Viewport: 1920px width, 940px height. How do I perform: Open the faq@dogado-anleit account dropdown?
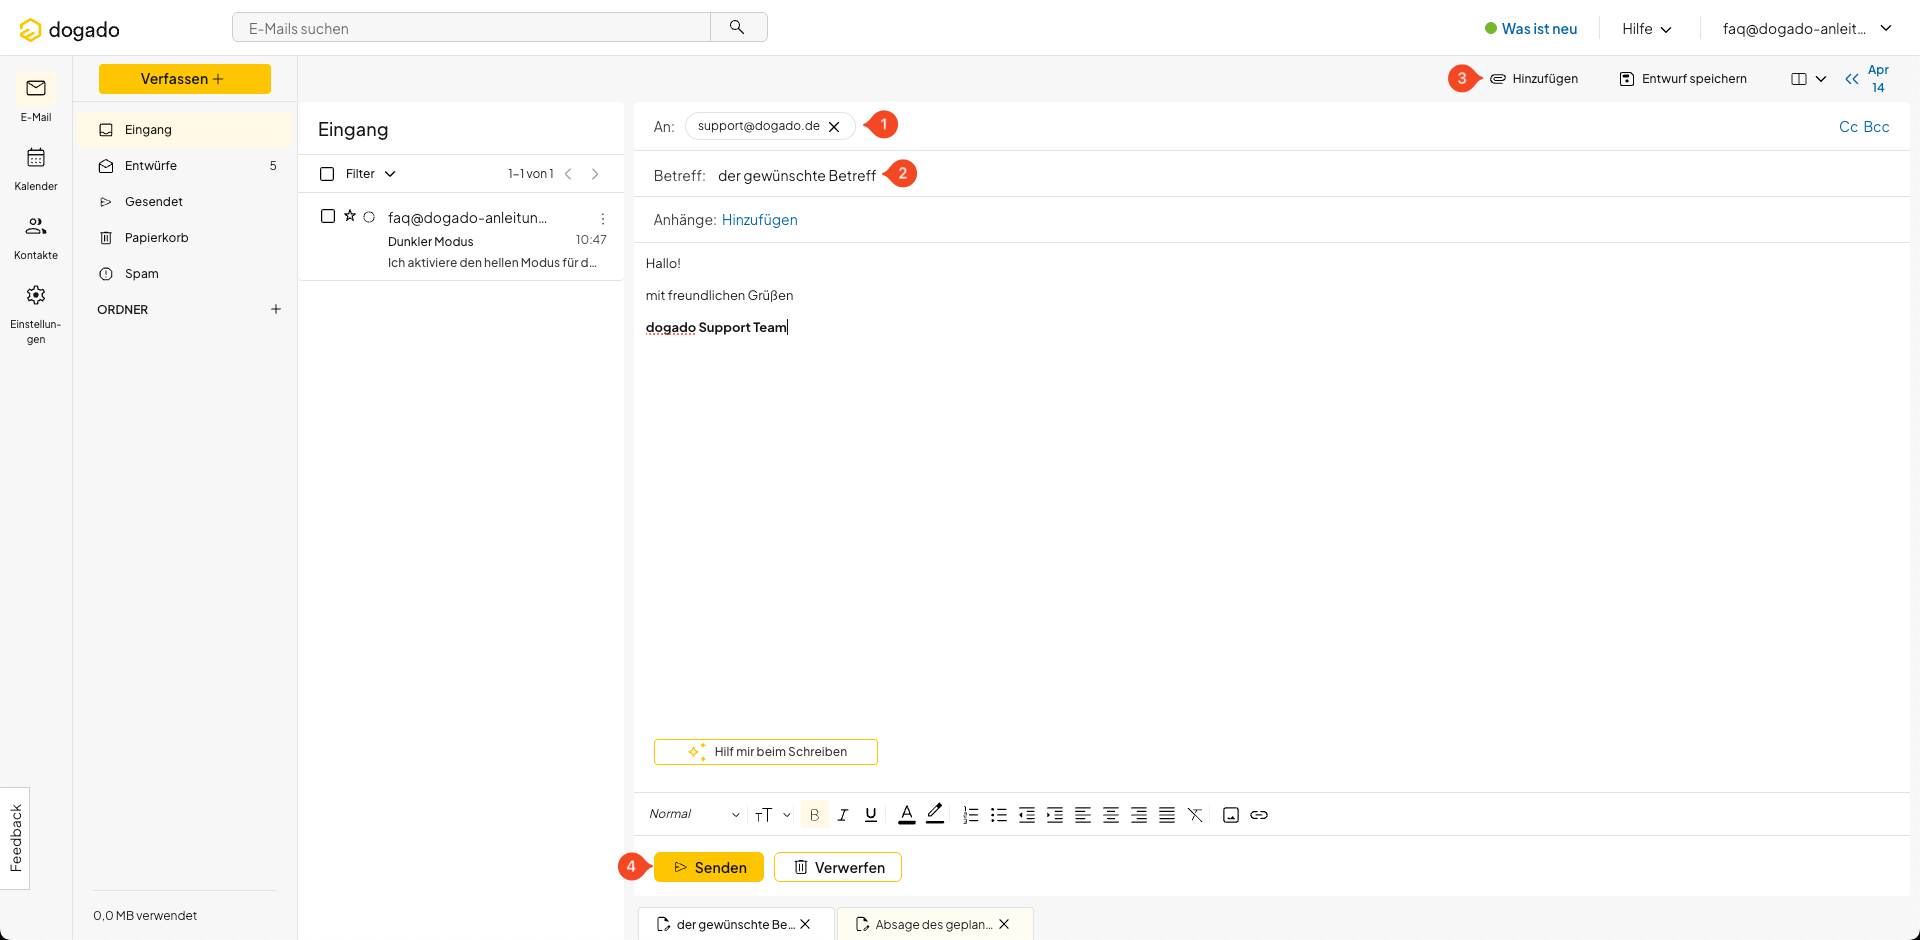pyautogui.click(x=1807, y=29)
